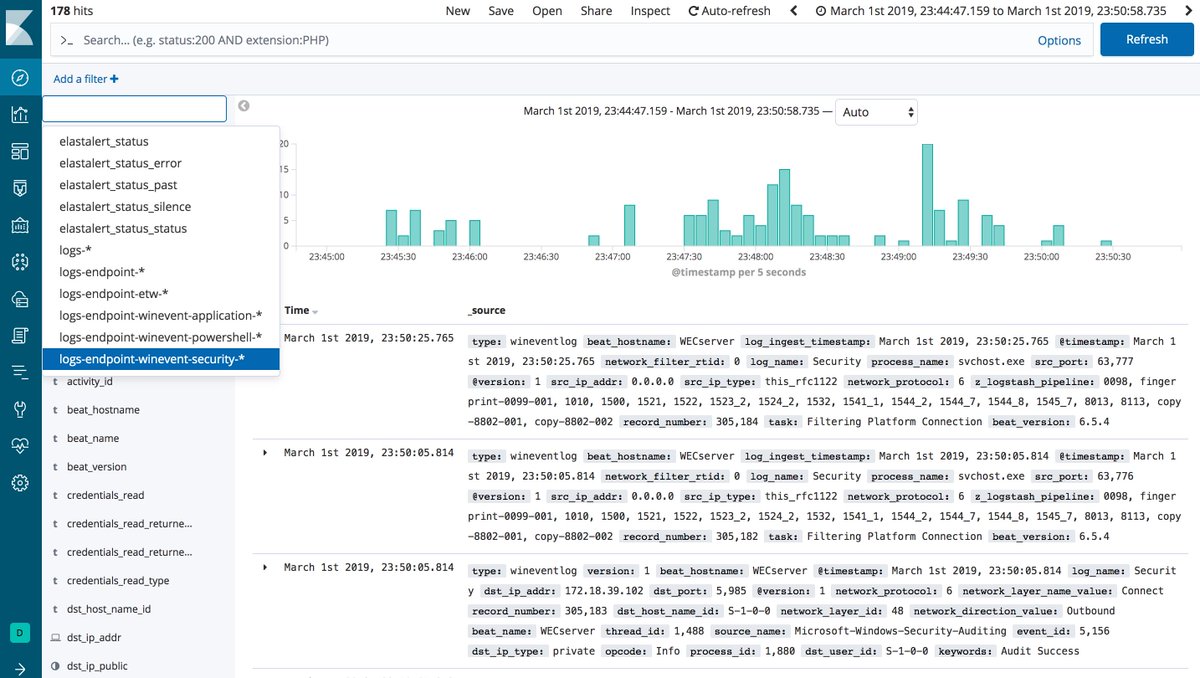The image size is (1200, 678).
Task: Click Save in the top menu
Action: pos(501,11)
